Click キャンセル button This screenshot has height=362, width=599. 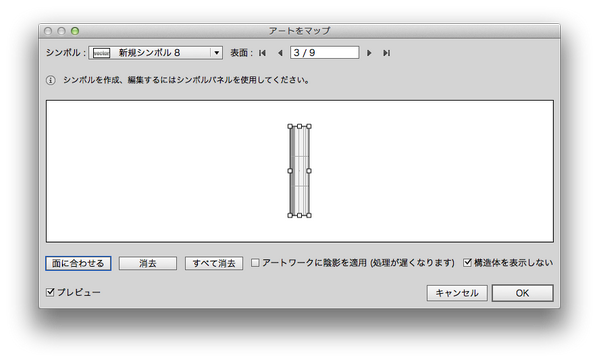pyautogui.click(x=457, y=293)
